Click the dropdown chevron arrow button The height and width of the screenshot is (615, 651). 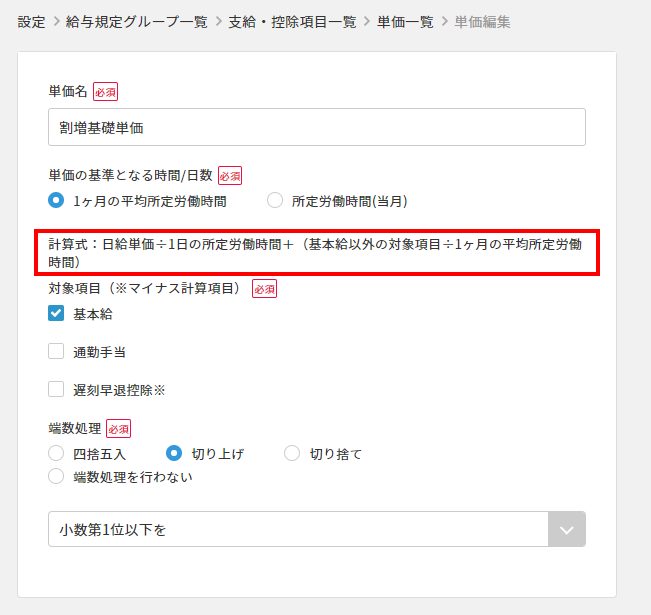pyautogui.click(x=566, y=530)
